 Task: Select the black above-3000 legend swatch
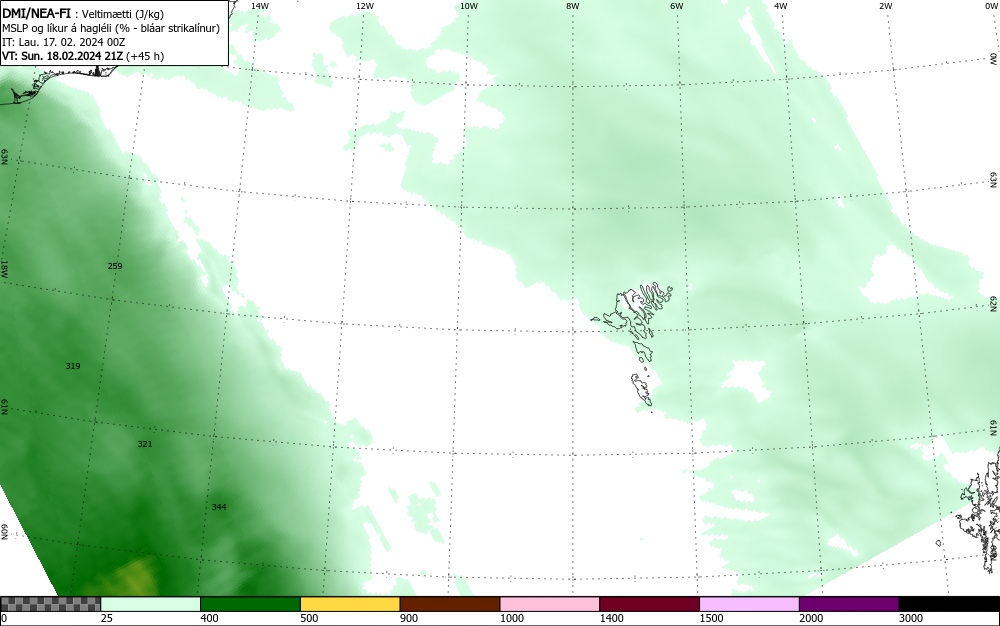coord(949,604)
